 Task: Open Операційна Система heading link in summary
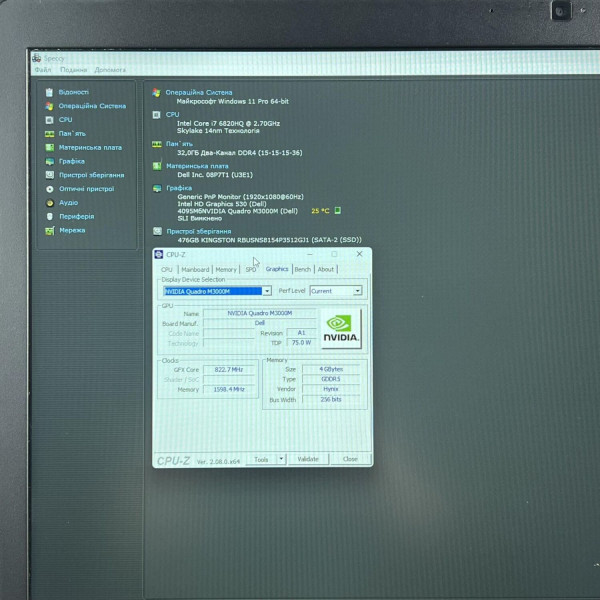[x=199, y=93]
